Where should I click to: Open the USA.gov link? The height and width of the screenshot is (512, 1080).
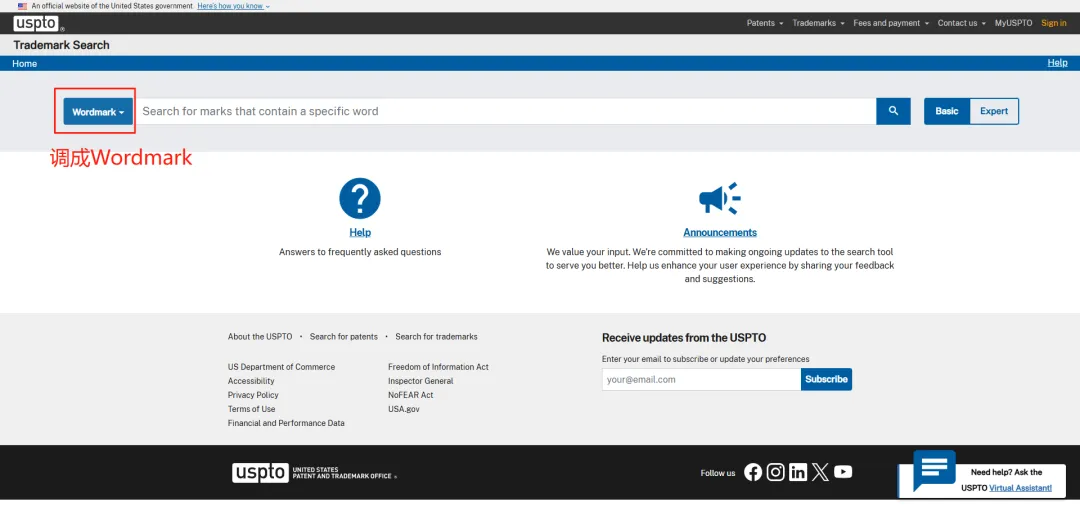point(404,409)
